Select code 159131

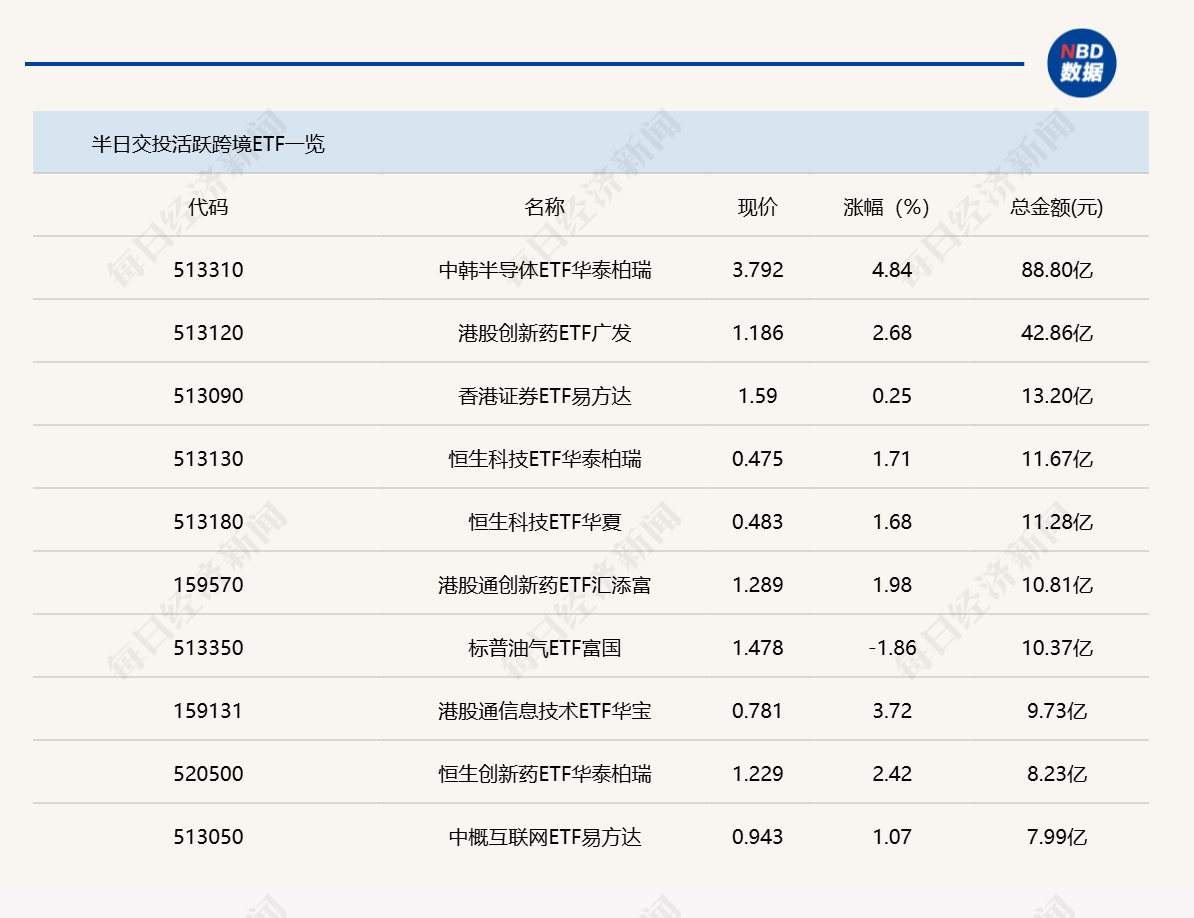click(209, 712)
